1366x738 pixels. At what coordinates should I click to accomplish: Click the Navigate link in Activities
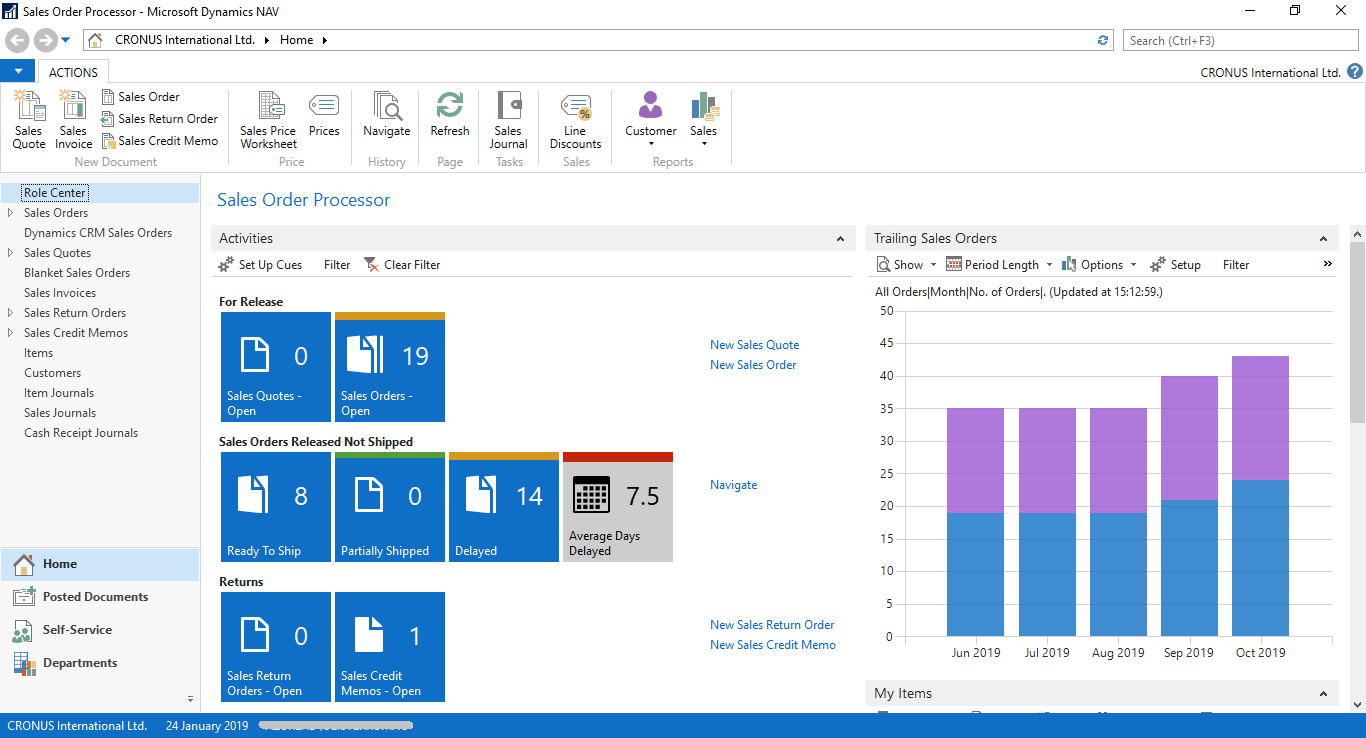tap(734, 485)
